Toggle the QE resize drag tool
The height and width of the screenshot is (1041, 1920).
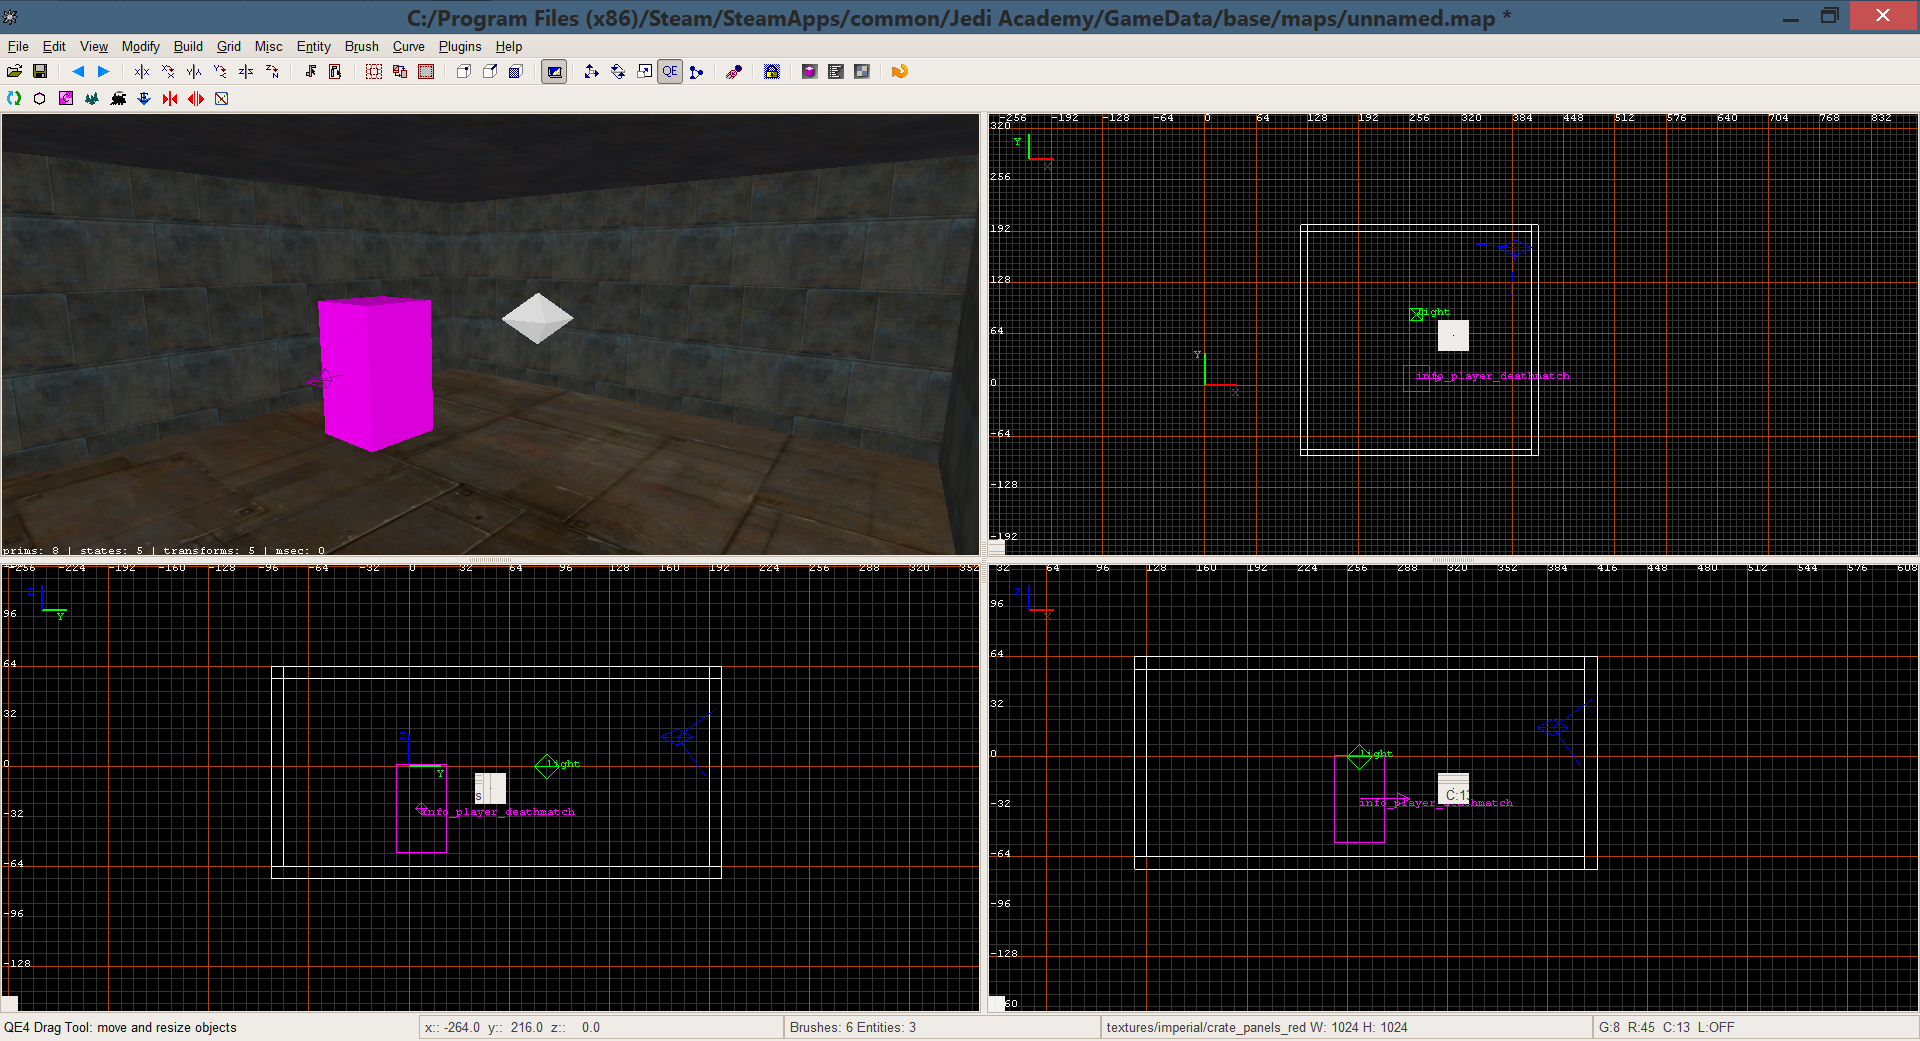670,71
